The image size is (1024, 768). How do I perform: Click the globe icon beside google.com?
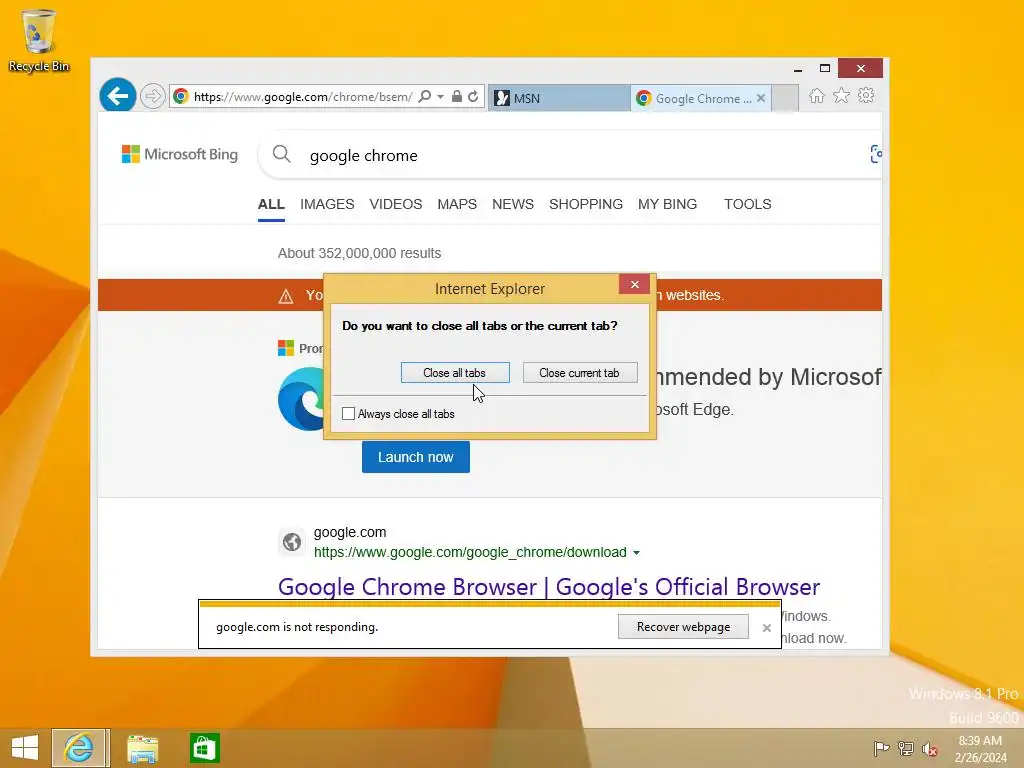pos(292,541)
